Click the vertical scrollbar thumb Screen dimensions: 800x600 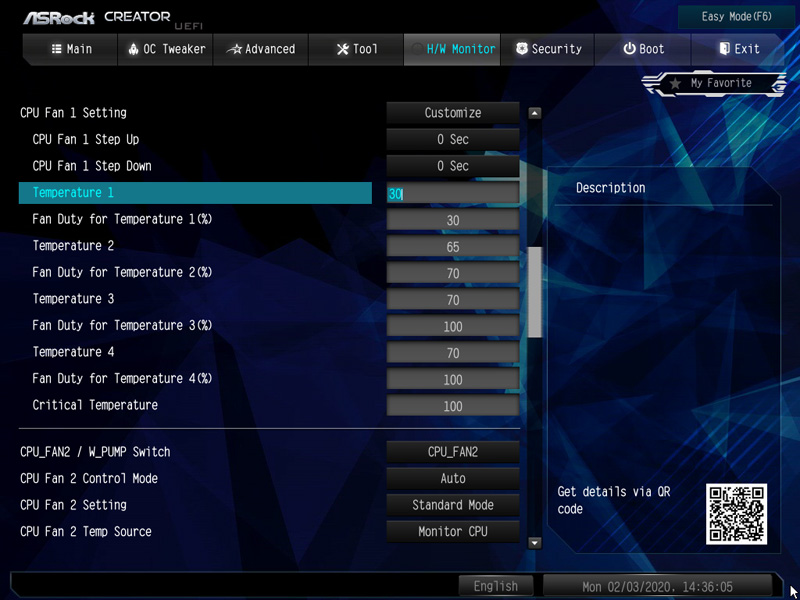pos(535,292)
